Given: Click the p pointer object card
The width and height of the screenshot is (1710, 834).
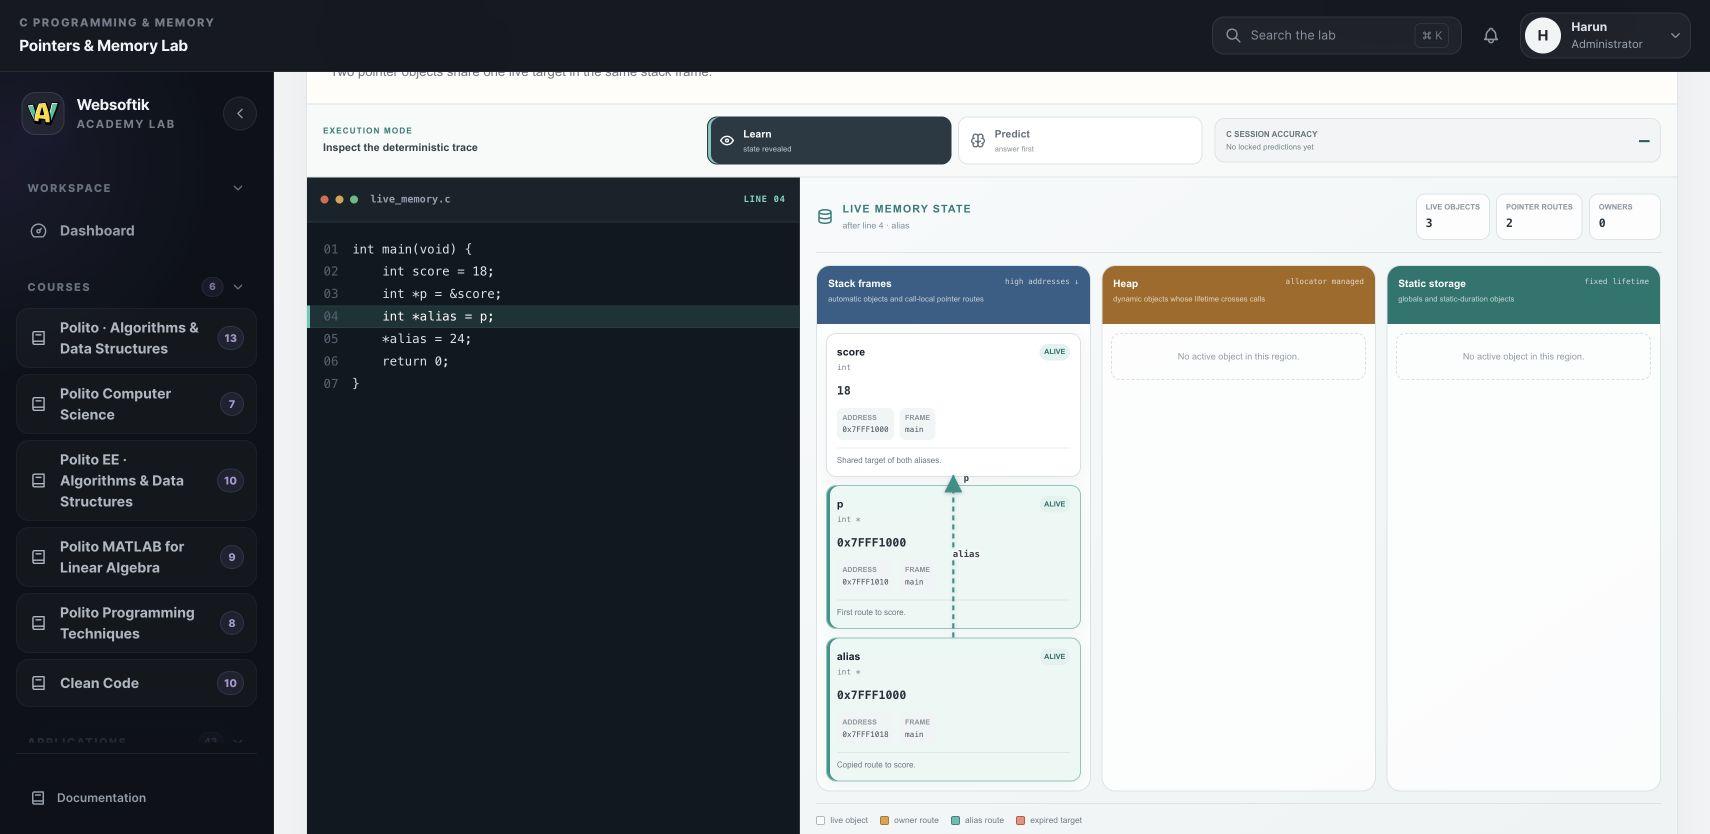Looking at the screenshot, I should tap(953, 557).
